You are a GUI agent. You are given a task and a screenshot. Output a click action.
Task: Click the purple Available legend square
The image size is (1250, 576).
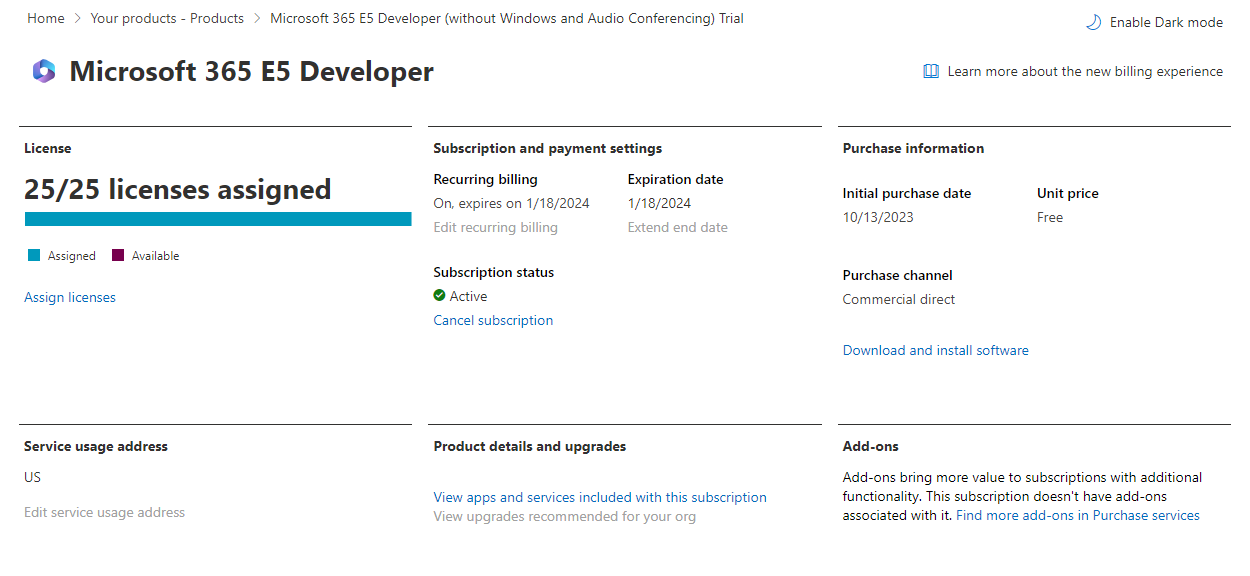[x=118, y=256]
